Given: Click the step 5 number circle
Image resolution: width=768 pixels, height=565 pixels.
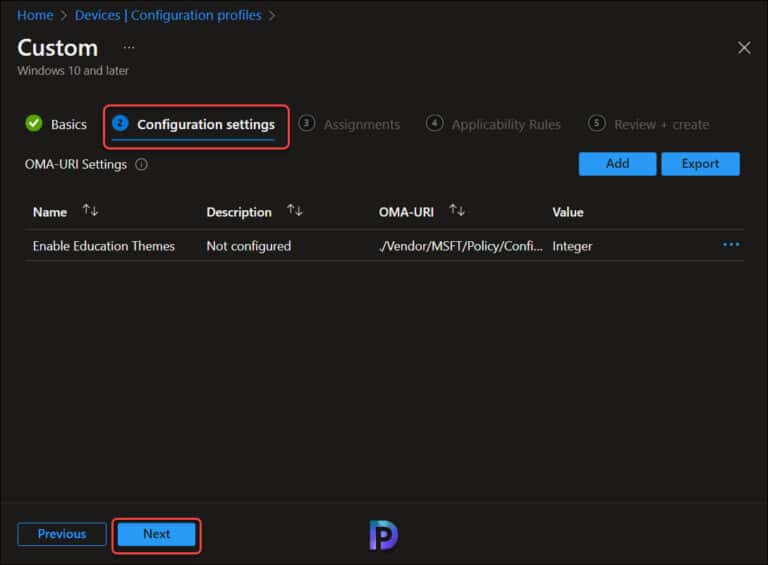Looking at the screenshot, I should [x=597, y=123].
